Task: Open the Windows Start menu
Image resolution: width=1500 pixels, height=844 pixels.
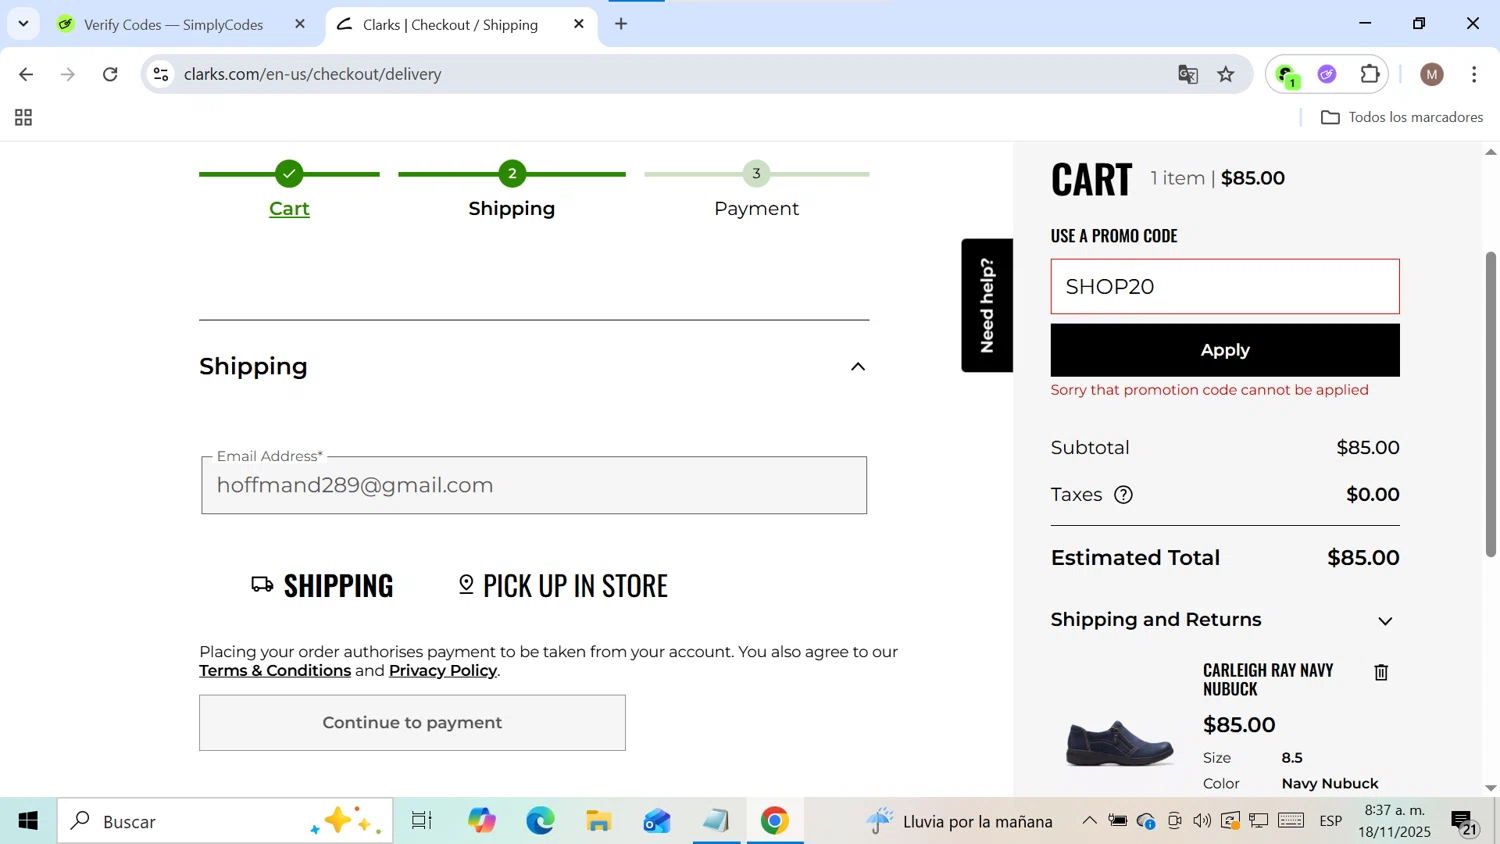Action: pyautogui.click(x=28, y=821)
